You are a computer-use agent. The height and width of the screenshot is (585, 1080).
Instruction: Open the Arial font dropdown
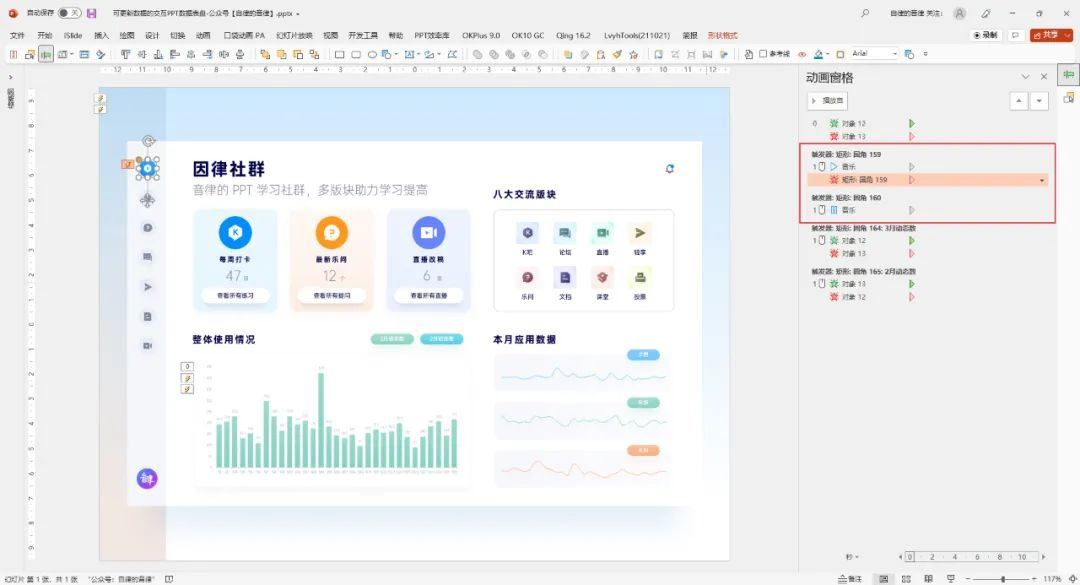[893, 54]
